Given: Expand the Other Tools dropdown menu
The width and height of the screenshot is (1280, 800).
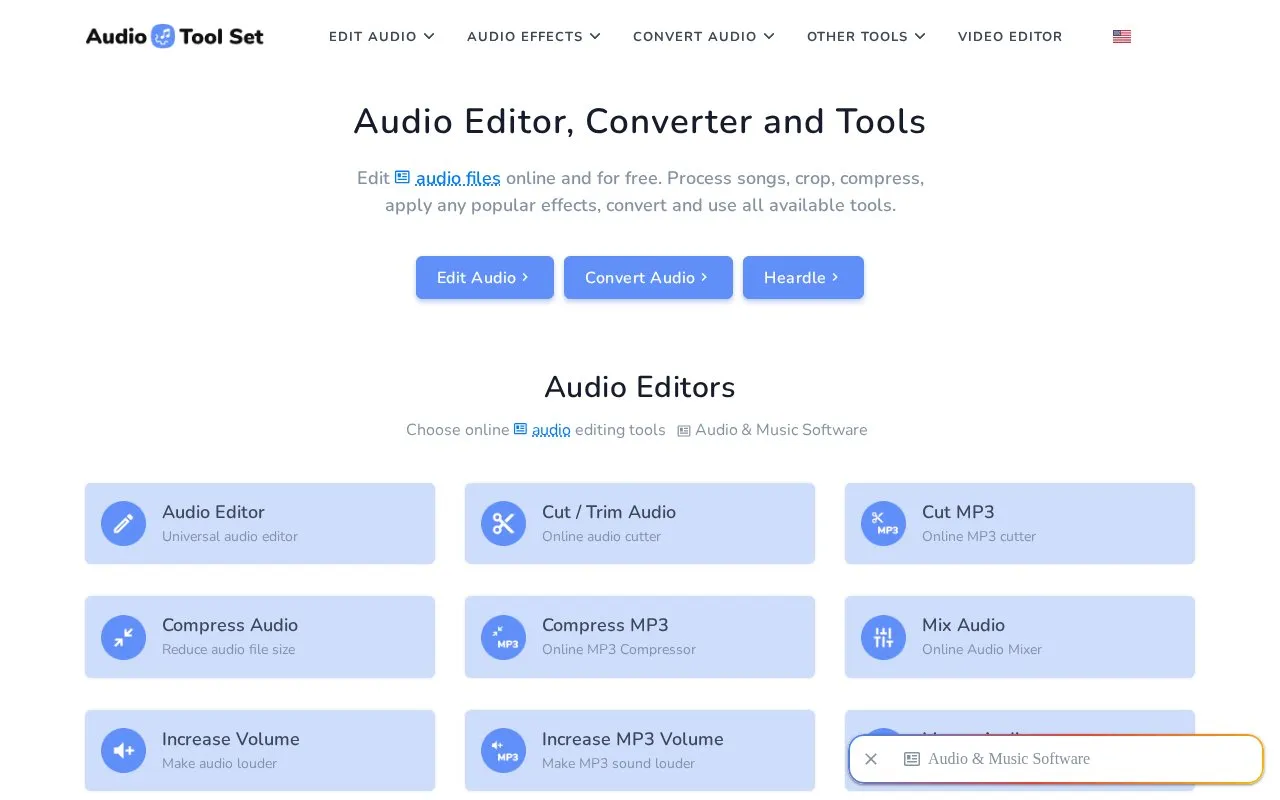Looking at the screenshot, I should [x=867, y=37].
